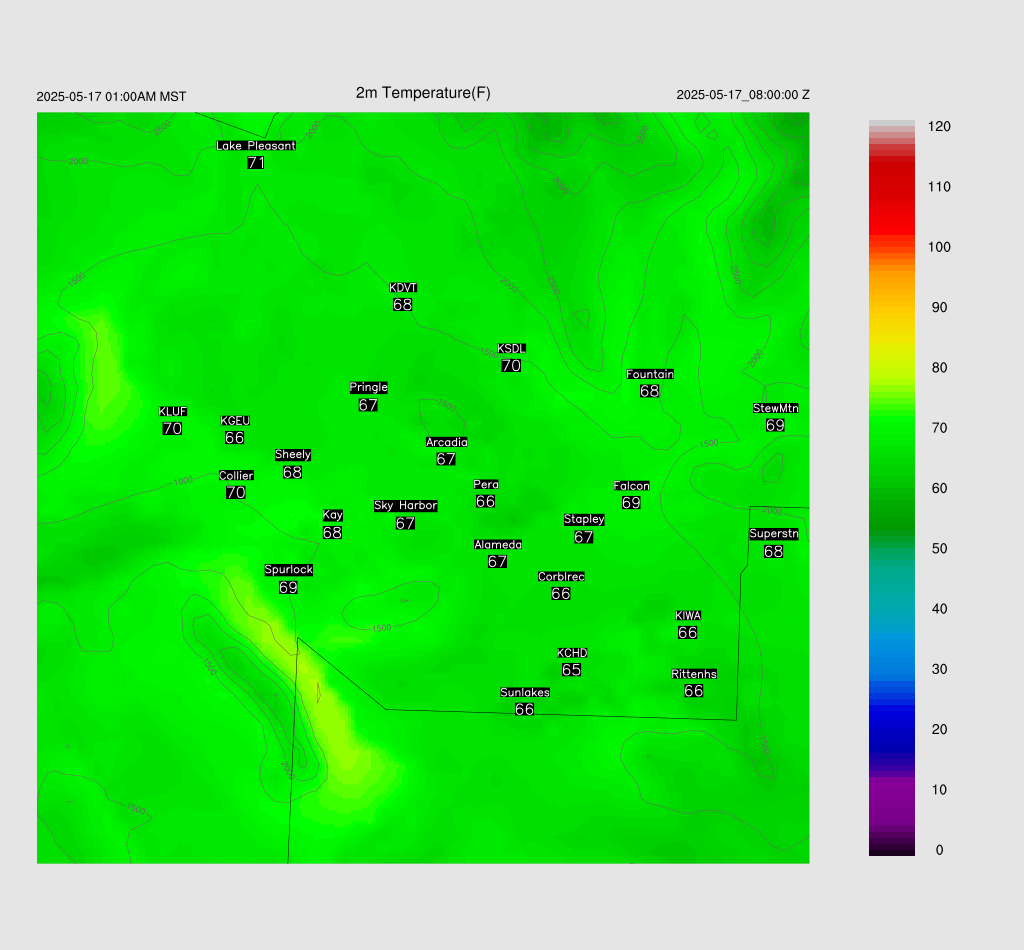Select the KSDL station label
The image size is (1024, 950).
[511, 349]
